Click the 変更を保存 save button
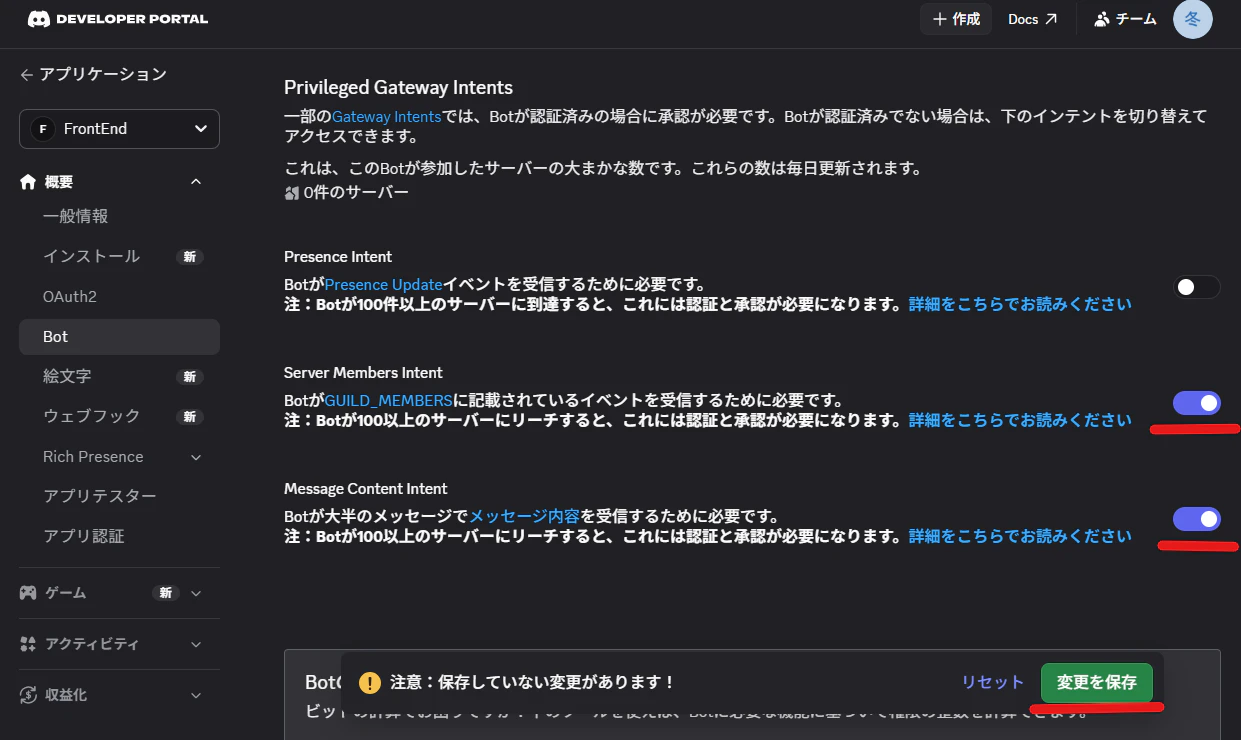Screen dimensions: 1241x740 1097,682
